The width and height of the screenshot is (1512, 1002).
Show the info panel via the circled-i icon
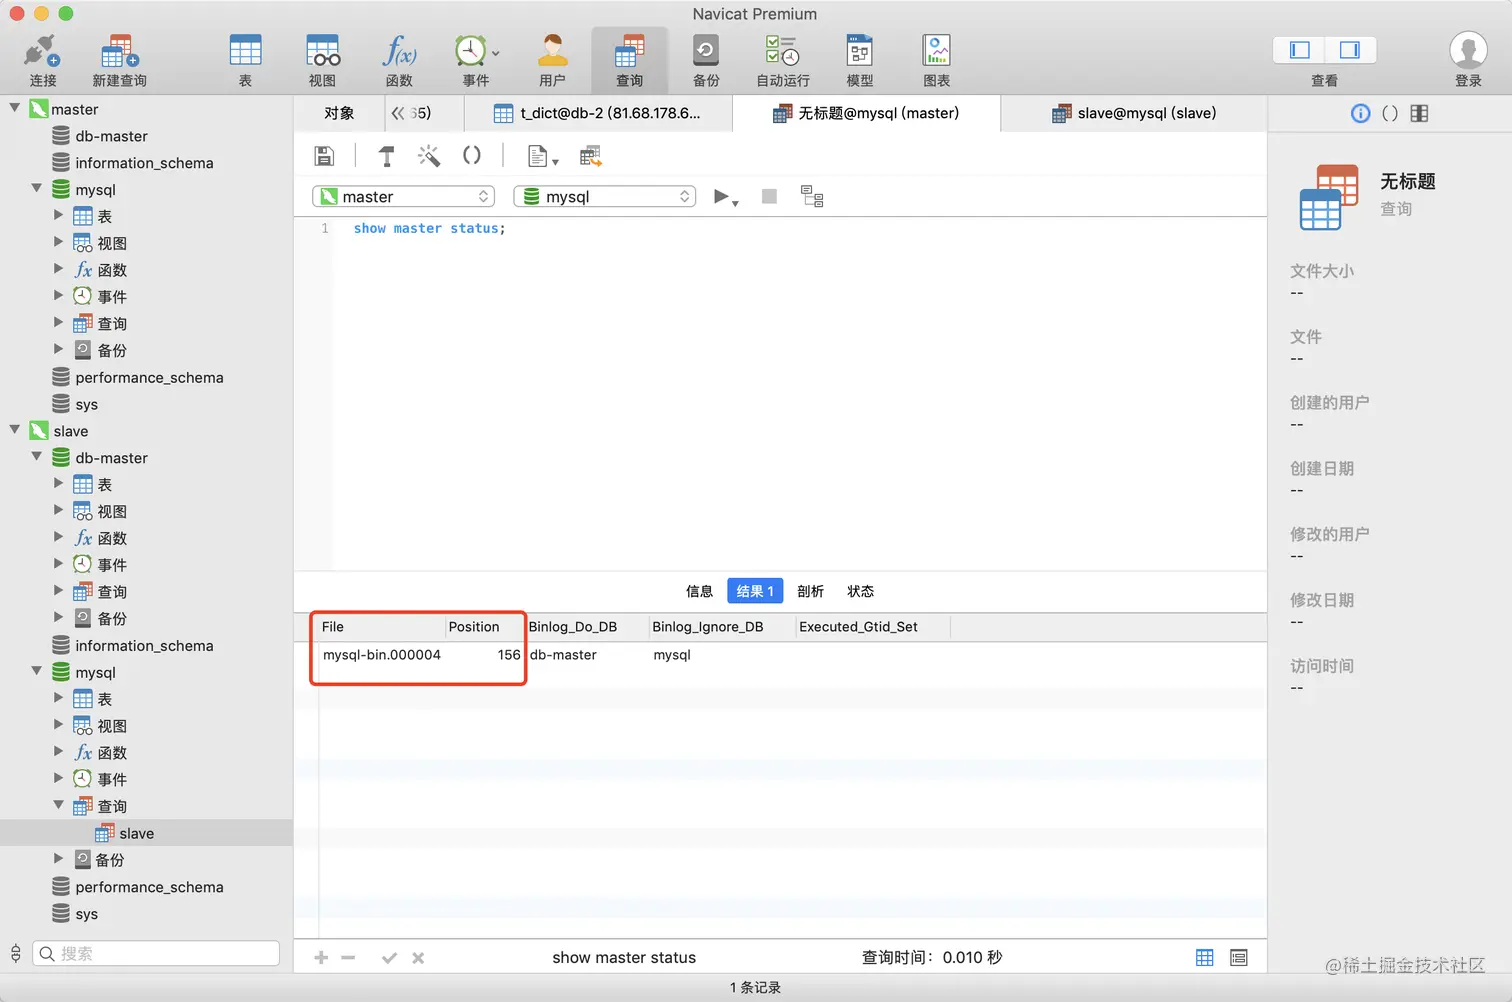tap(1360, 113)
